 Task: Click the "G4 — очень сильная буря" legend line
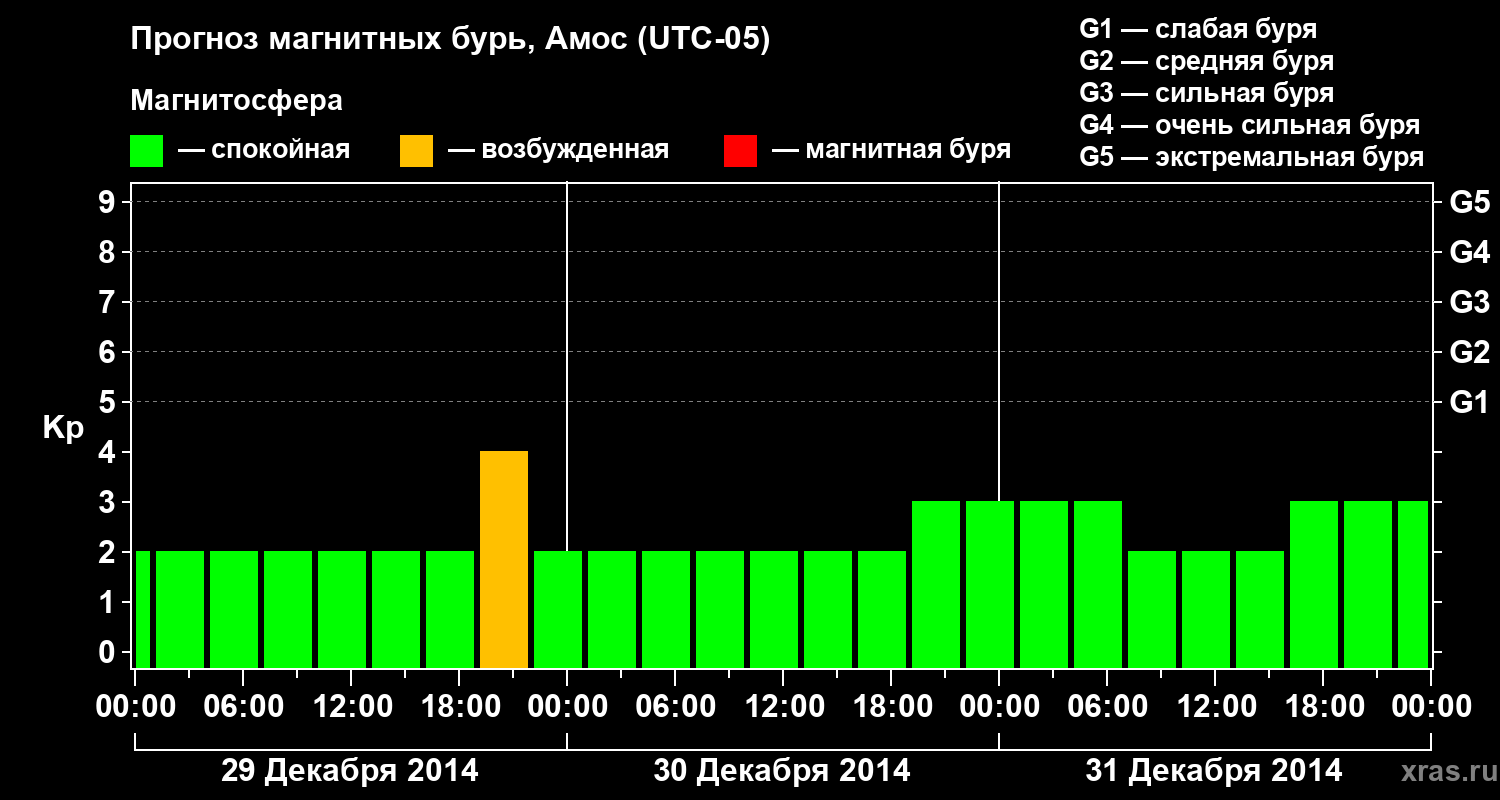[x=1249, y=125]
